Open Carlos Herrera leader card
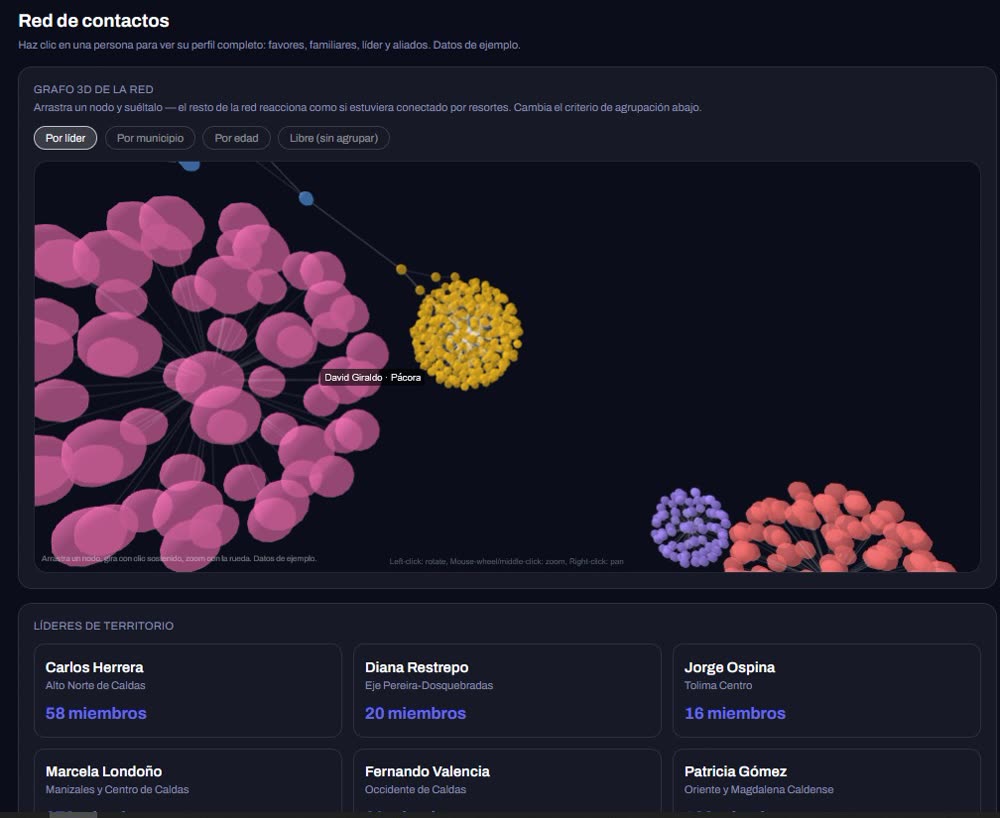This screenshot has width=1000, height=818. click(x=188, y=690)
